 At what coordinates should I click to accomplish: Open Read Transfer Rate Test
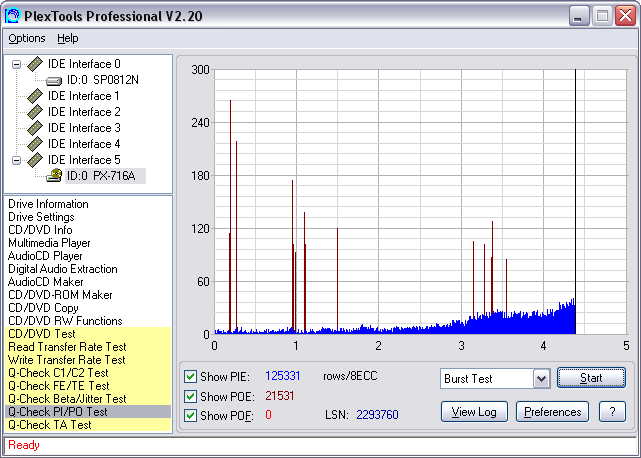point(88,347)
